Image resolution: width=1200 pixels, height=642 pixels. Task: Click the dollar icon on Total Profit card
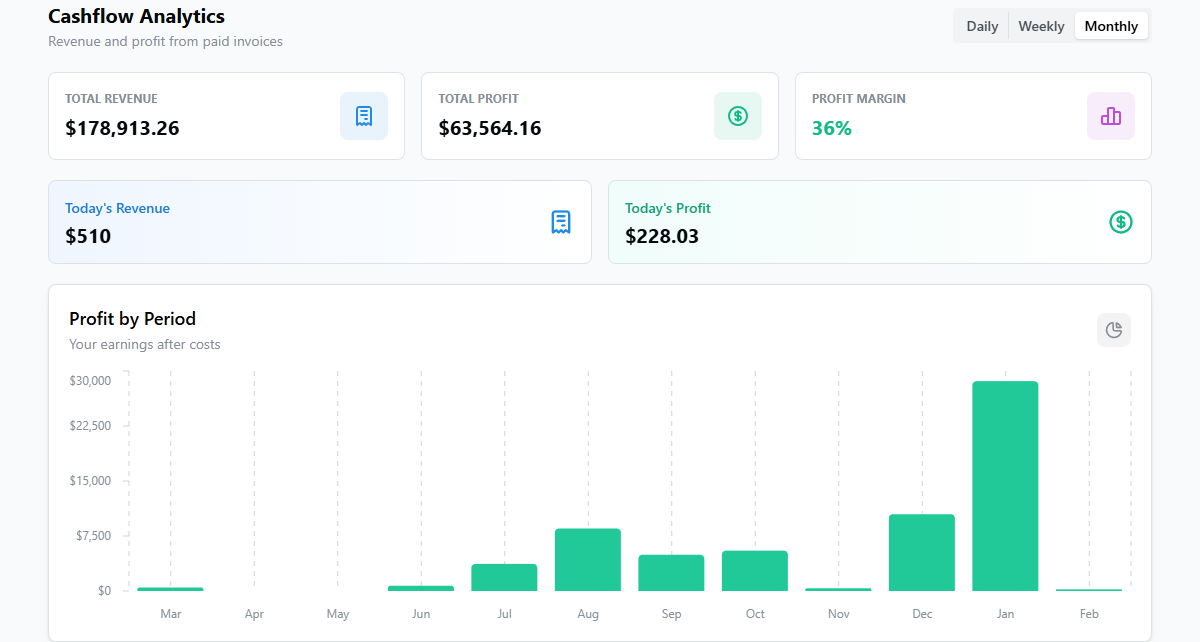tap(737, 116)
